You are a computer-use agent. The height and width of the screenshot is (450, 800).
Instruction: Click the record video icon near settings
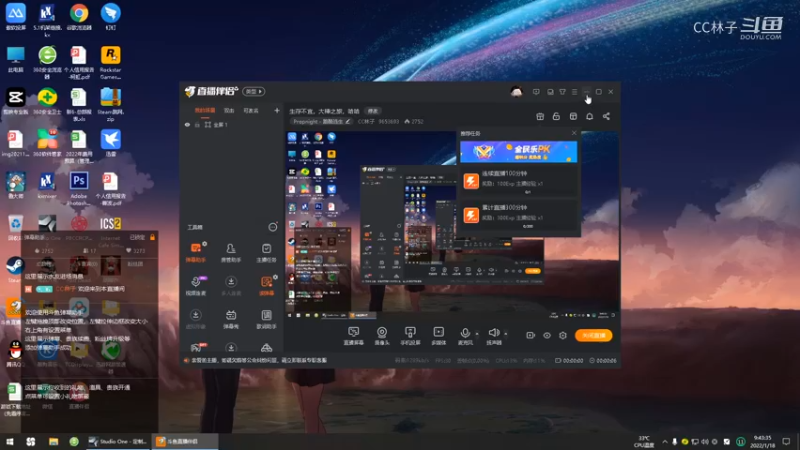[x=531, y=335]
